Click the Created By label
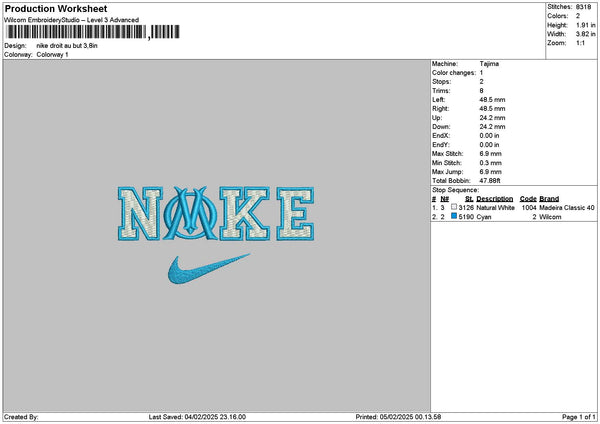The width and height of the screenshot is (600, 424). click(x=21, y=417)
